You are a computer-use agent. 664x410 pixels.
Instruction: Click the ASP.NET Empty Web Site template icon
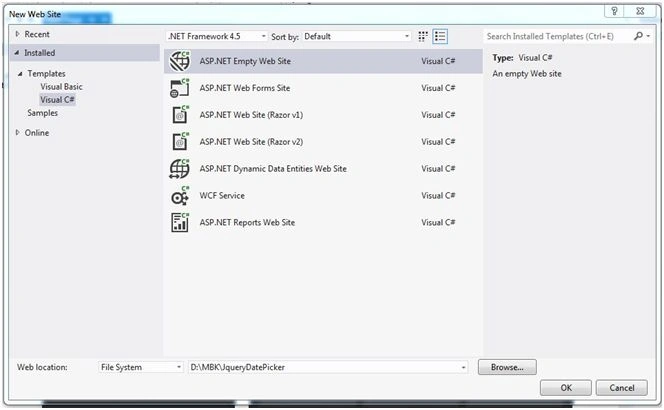(180, 61)
